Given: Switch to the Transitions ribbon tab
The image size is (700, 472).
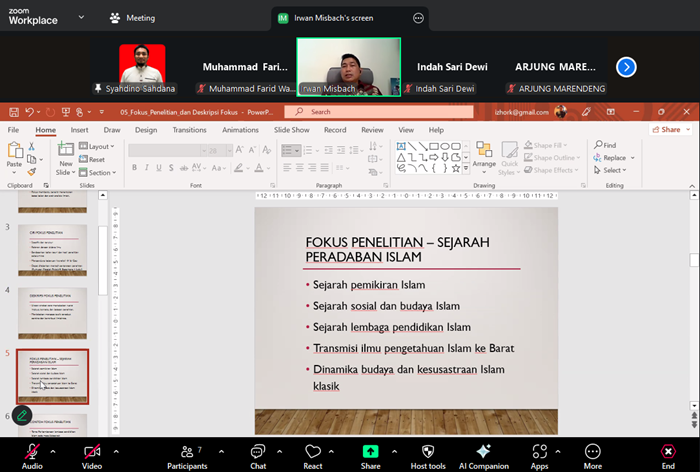Looking at the screenshot, I should (189, 130).
